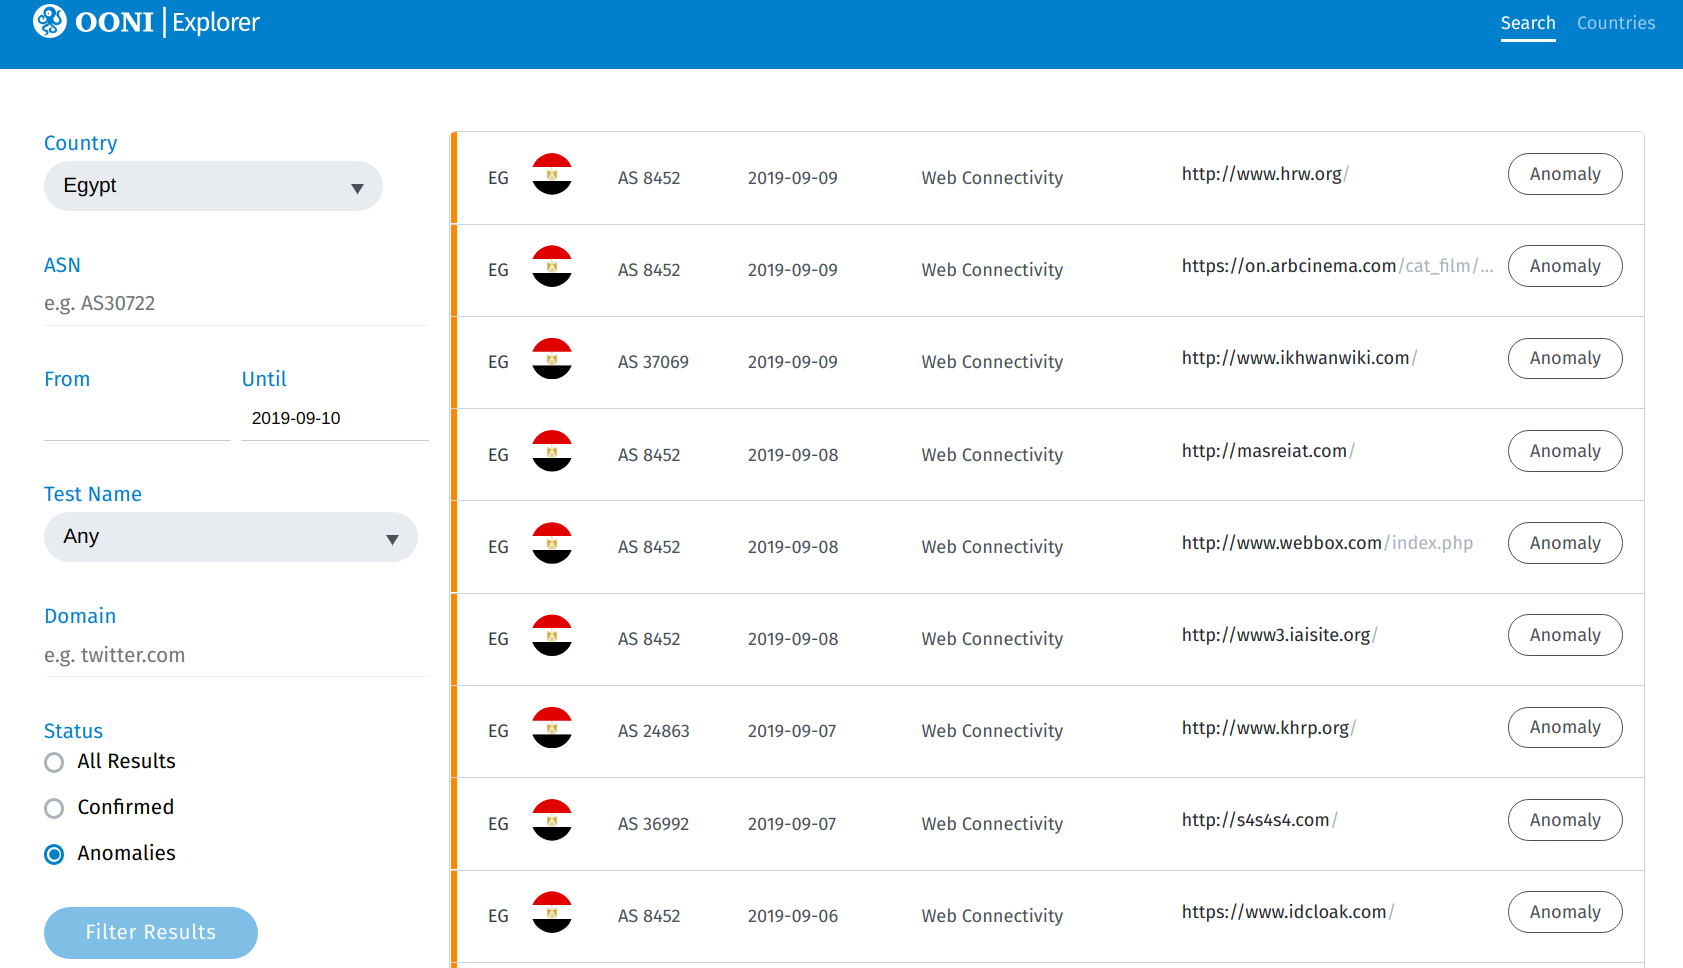This screenshot has height=968, width=1683.
Task: Open the Country dropdown showing Egypt
Action: point(213,187)
